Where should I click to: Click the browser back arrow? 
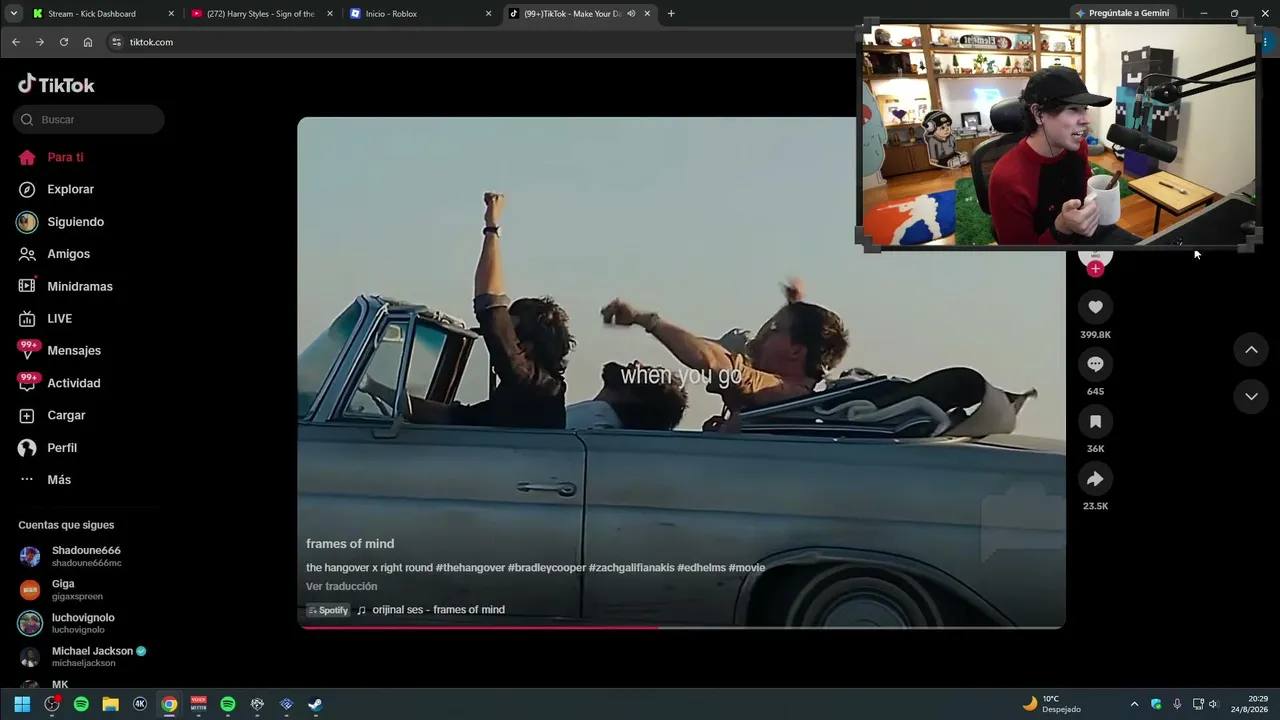point(15,42)
